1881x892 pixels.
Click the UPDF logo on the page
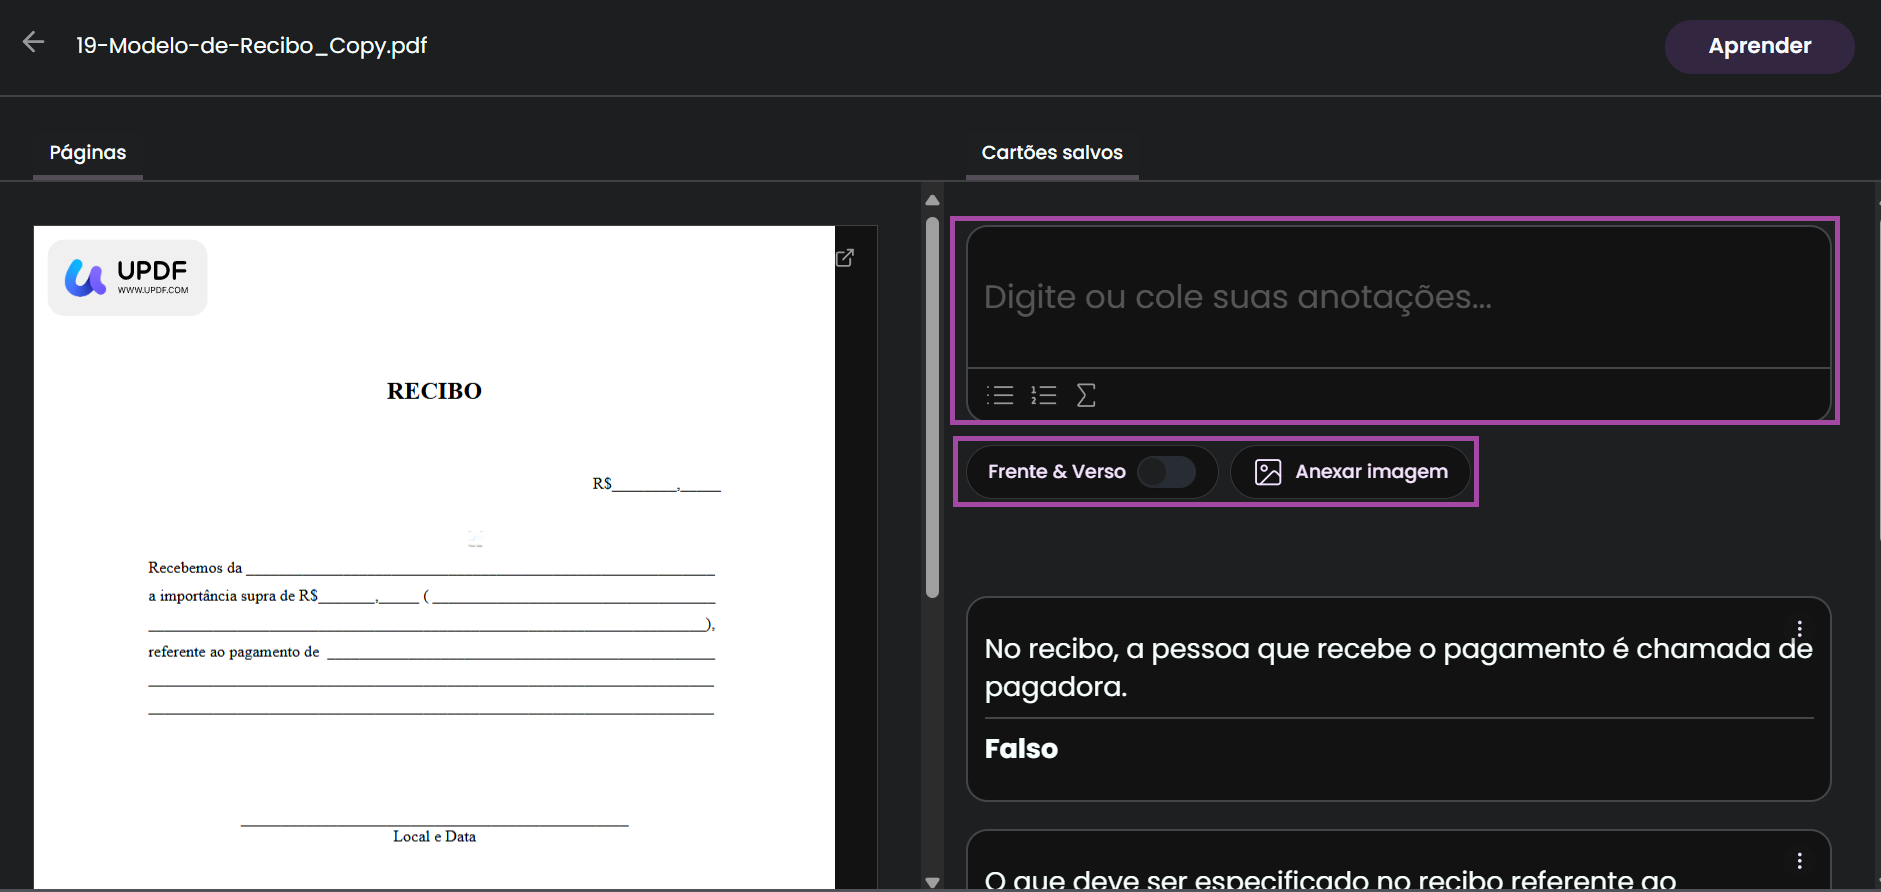(x=127, y=278)
